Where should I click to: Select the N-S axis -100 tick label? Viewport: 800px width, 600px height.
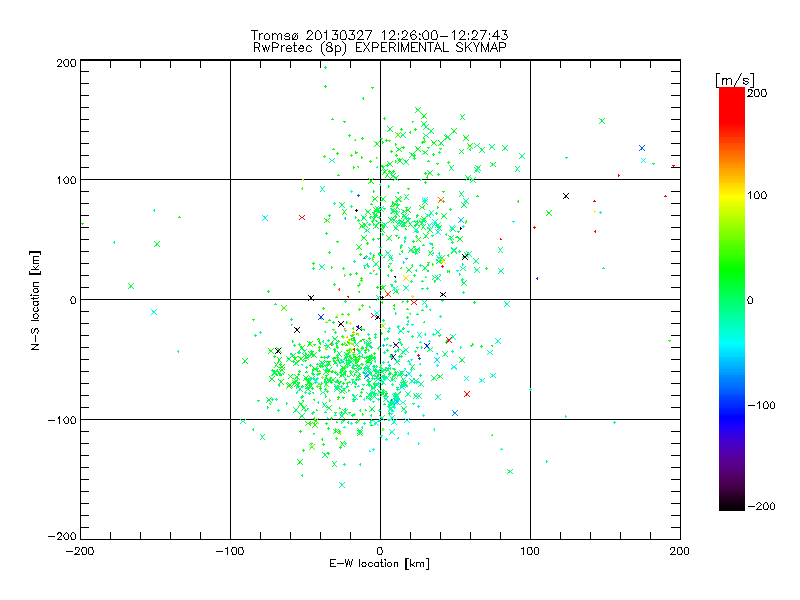[x=62, y=420]
